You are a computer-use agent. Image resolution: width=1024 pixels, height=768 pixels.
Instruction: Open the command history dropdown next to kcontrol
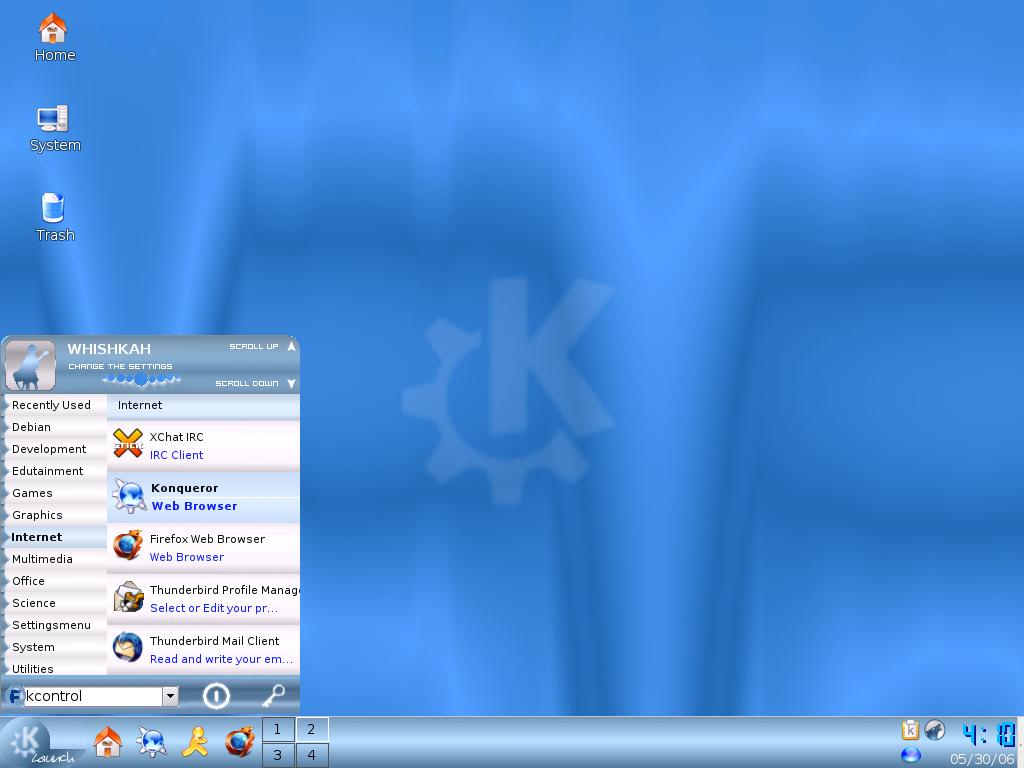[170, 696]
